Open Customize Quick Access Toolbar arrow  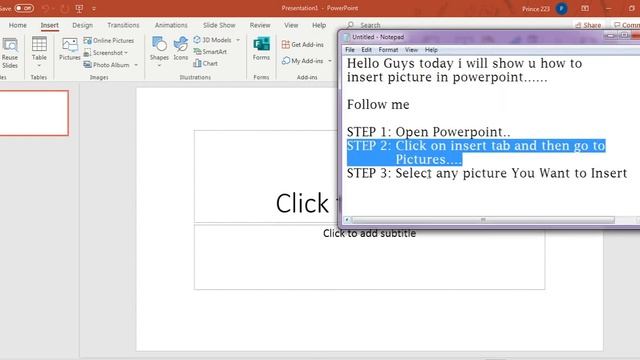pyautogui.click(x=94, y=9)
